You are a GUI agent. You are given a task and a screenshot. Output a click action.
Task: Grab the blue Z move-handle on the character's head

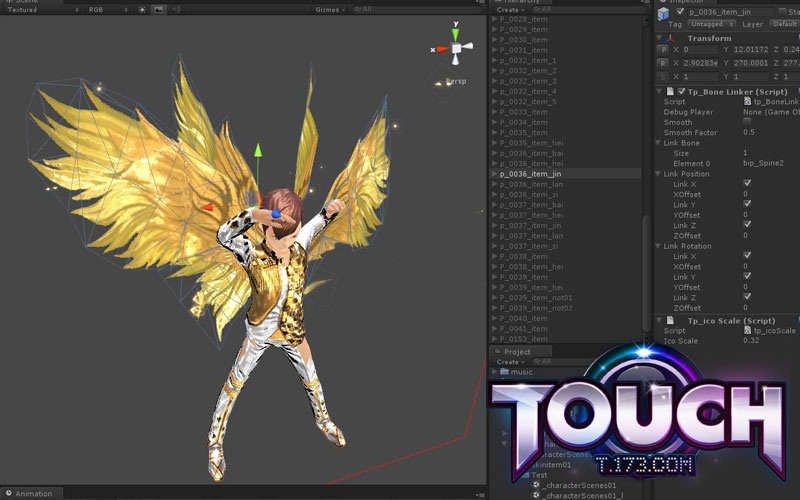[x=276, y=214]
